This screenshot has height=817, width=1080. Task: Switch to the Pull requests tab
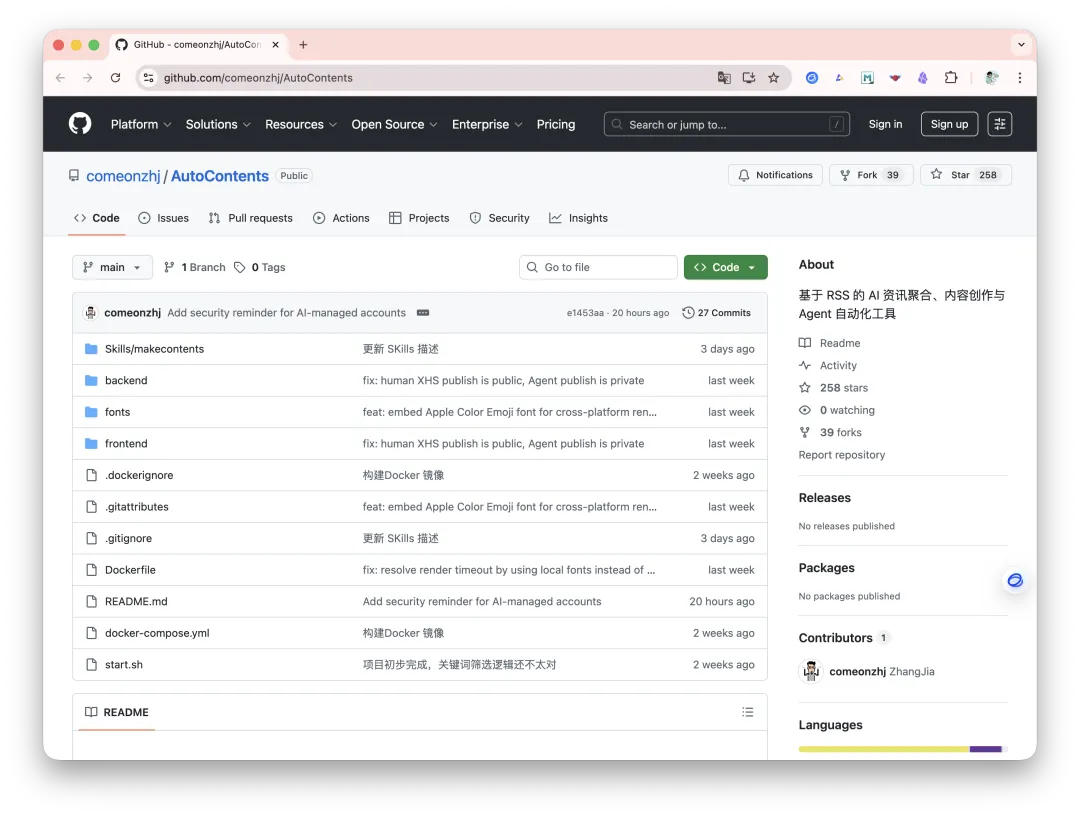251,218
